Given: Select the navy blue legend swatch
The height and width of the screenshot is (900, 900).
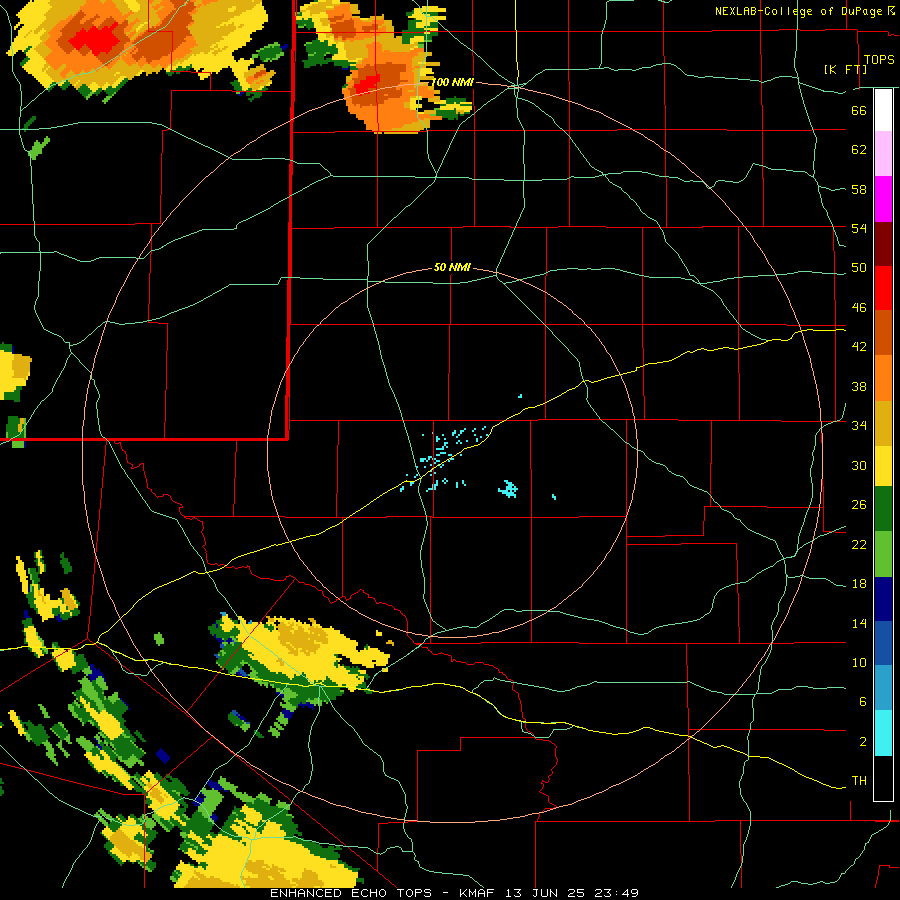Looking at the screenshot, I should [883, 599].
